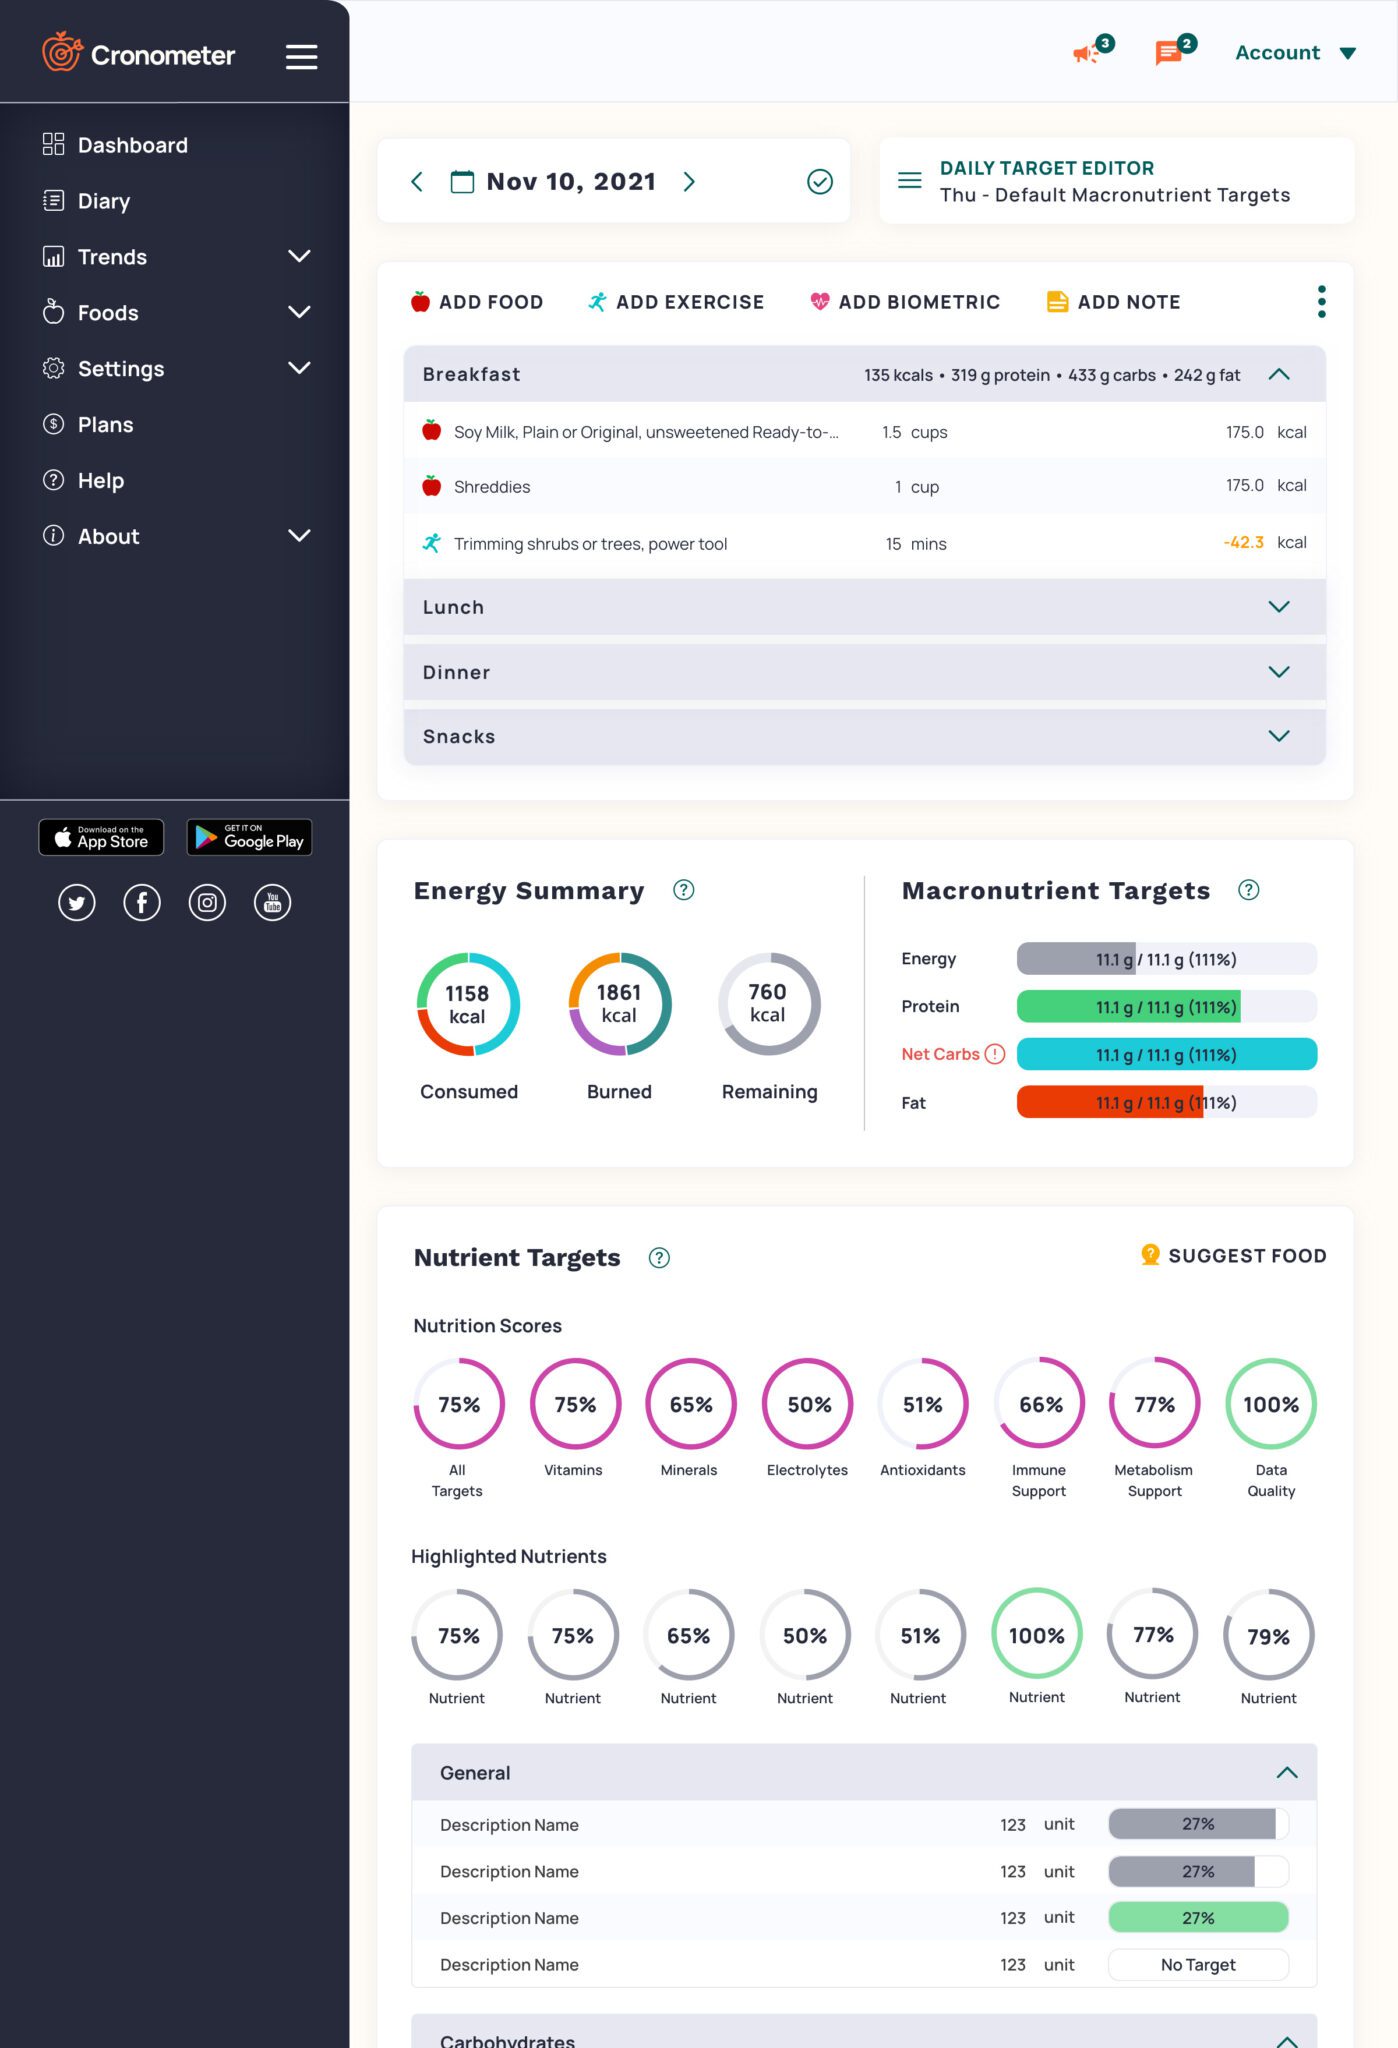This screenshot has width=1398, height=2048.
Task: Open Macronutrient Targets help icon
Action: pyautogui.click(x=1248, y=890)
